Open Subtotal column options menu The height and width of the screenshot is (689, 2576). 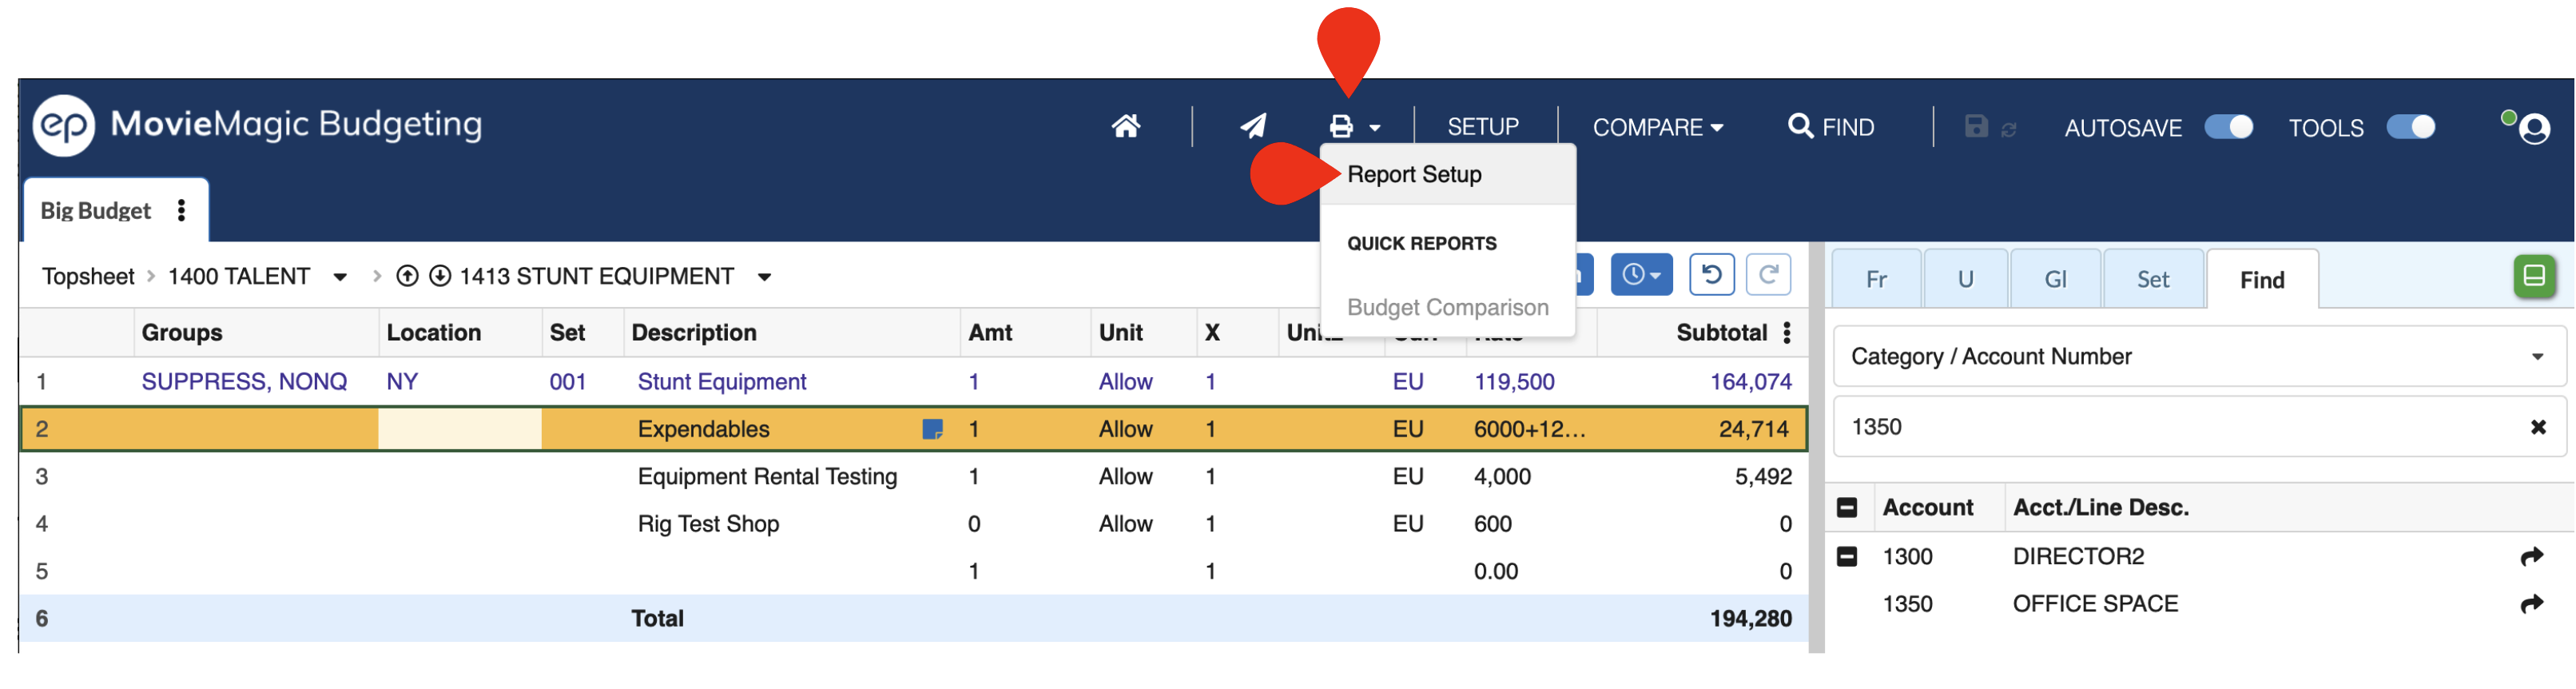1787,333
